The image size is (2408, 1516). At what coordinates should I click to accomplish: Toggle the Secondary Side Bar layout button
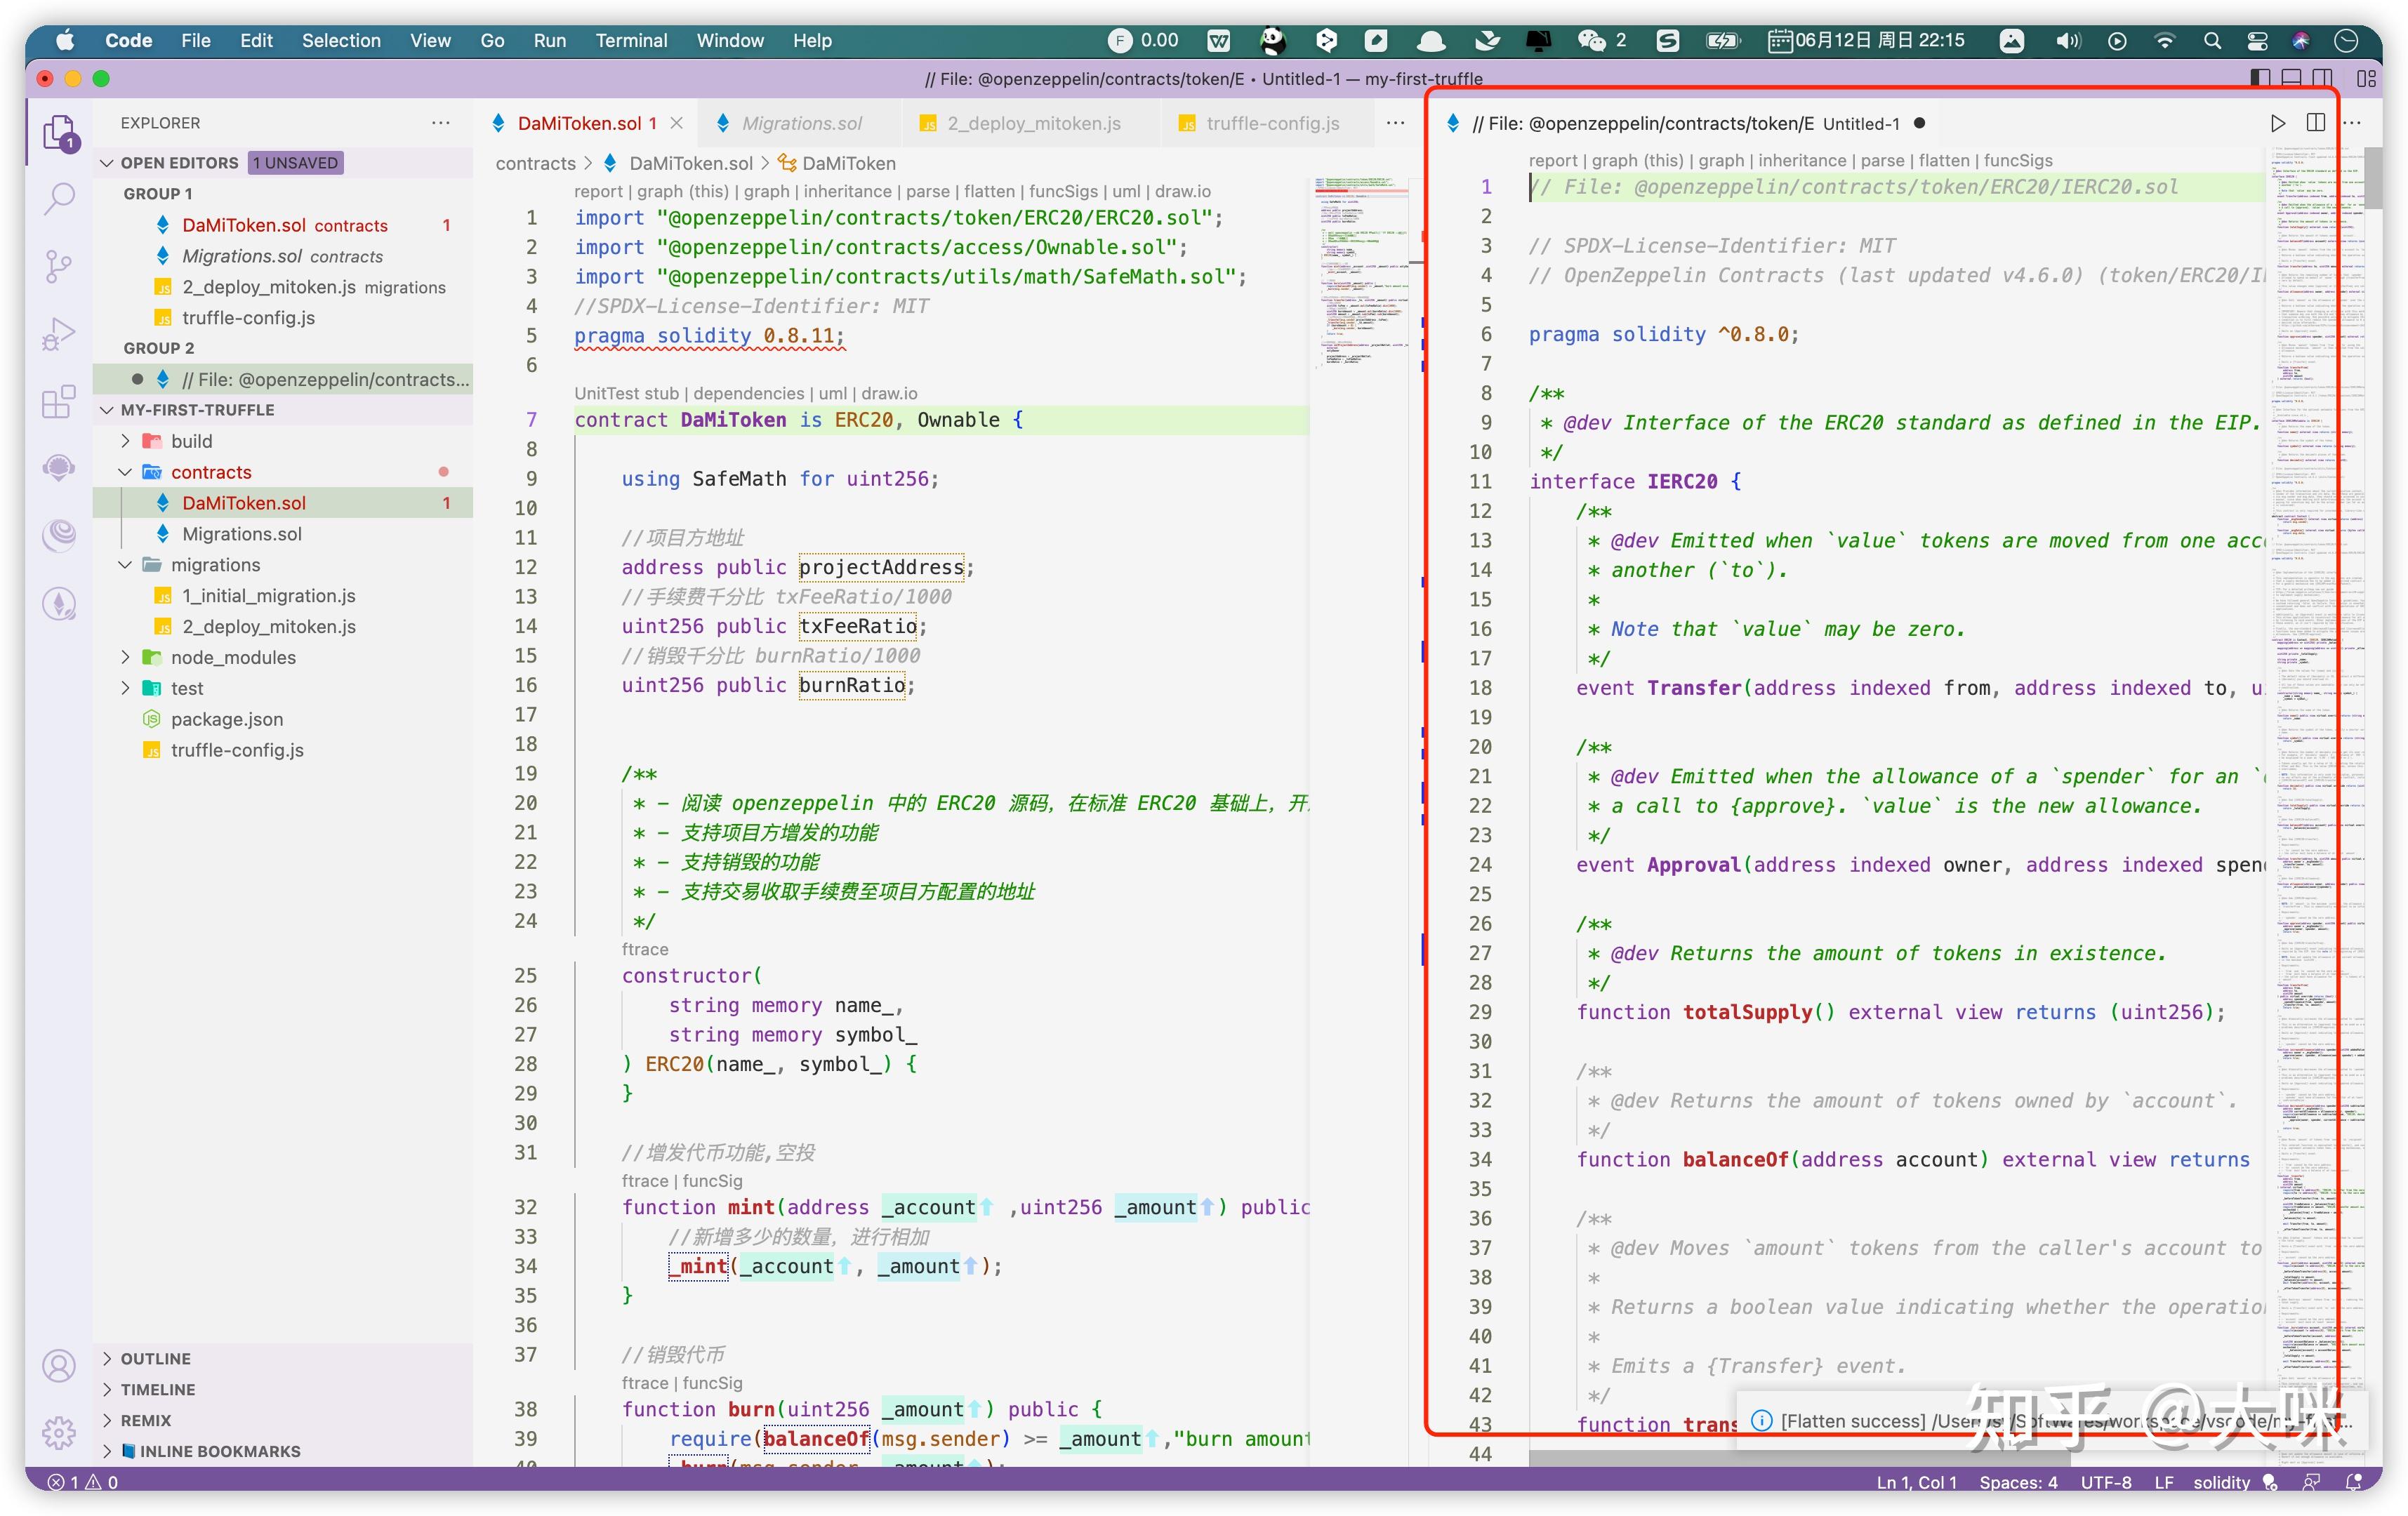pyautogui.click(x=2323, y=78)
